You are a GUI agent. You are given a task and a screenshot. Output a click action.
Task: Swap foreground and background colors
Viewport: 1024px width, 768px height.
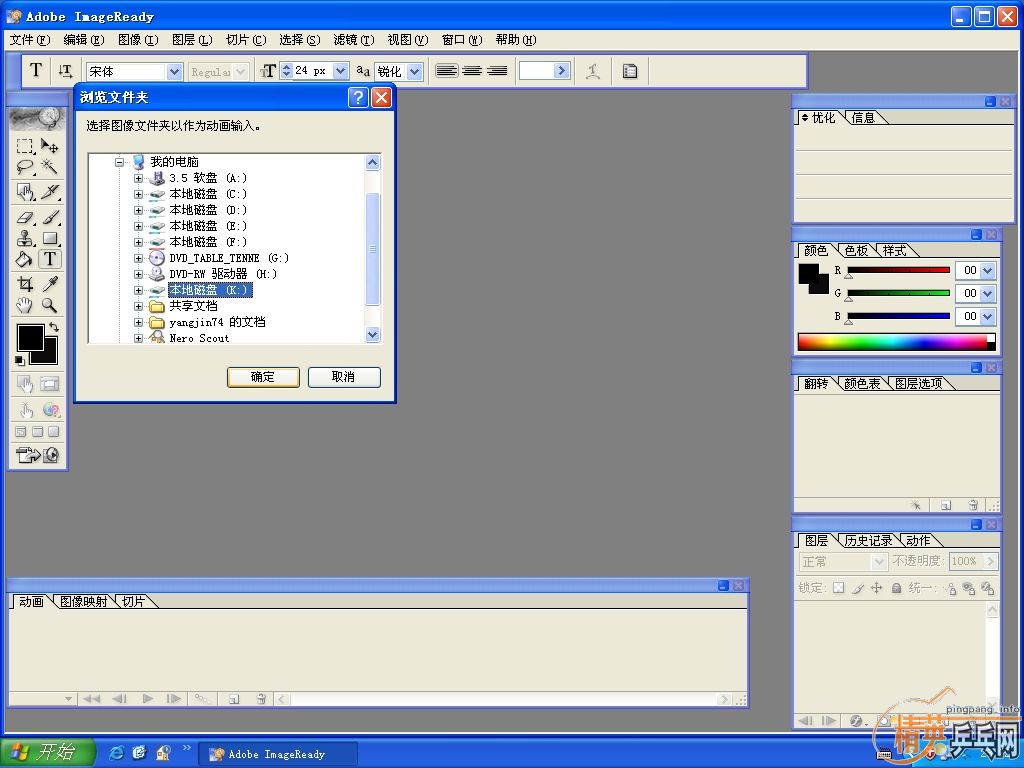click(54, 327)
